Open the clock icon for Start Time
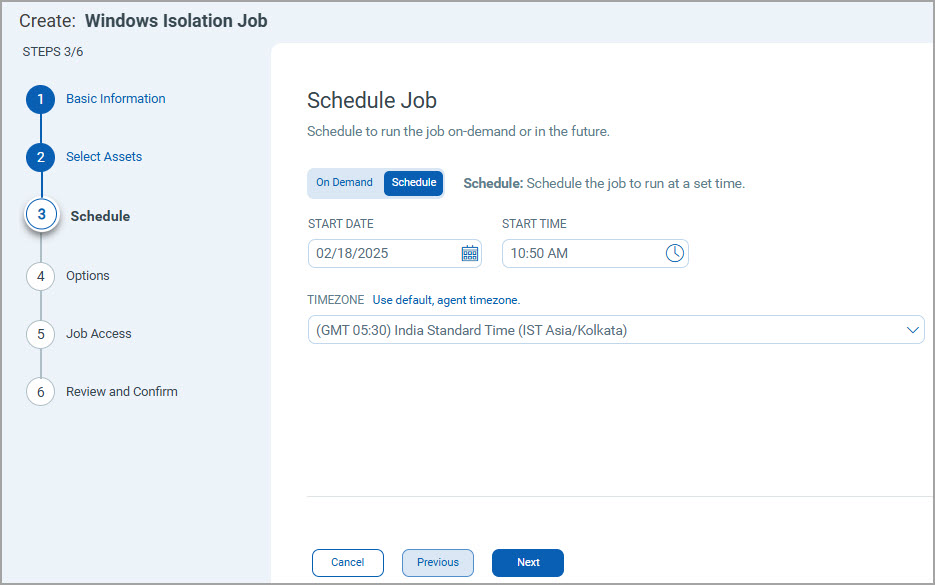 (674, 253)
